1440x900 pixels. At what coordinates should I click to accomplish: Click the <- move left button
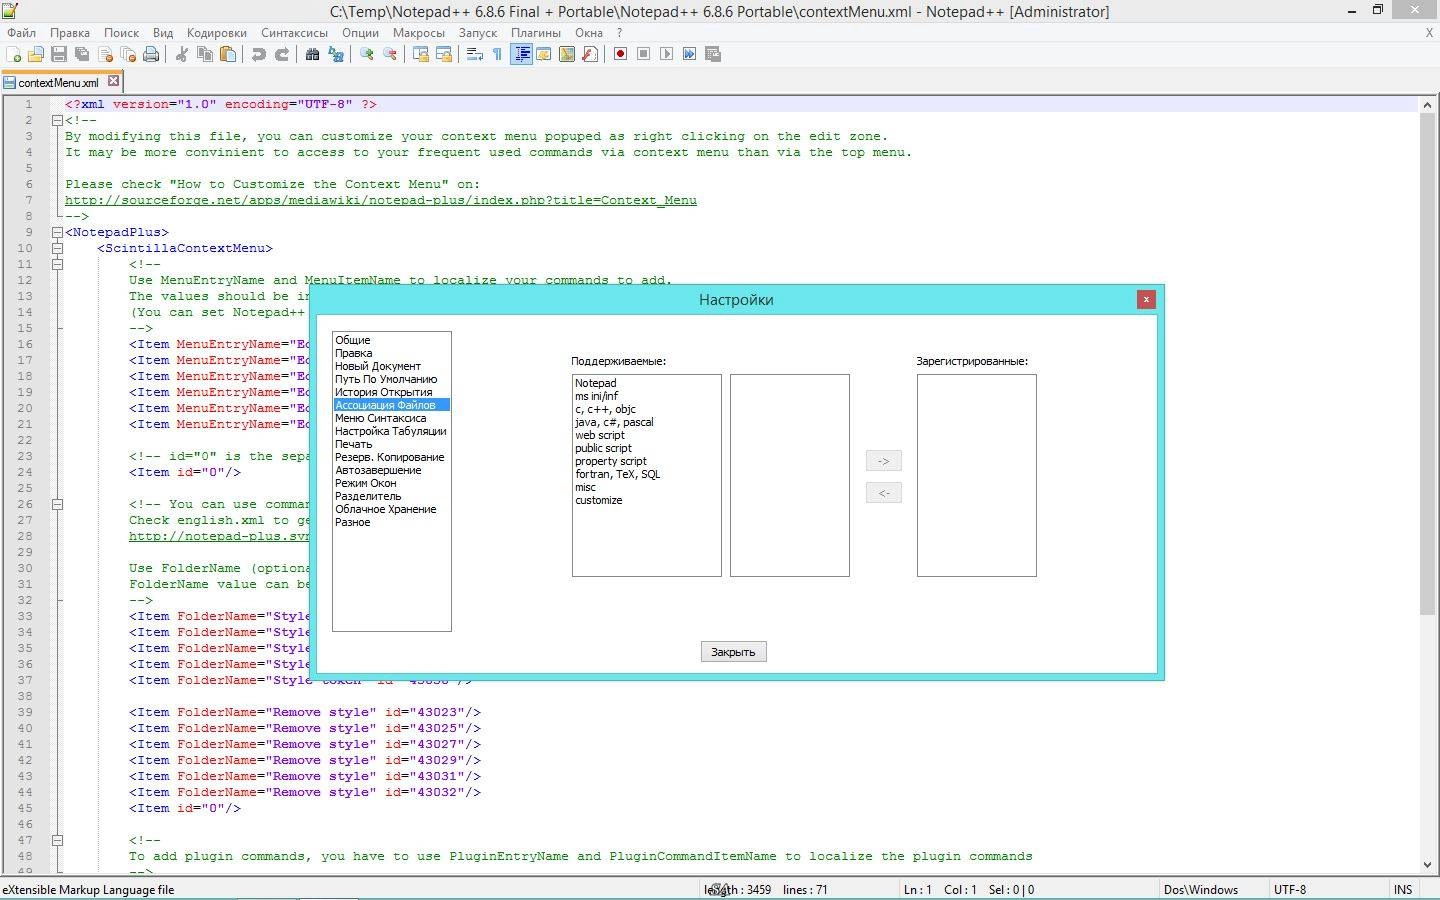pyautogui.click(x=883, y=493)
